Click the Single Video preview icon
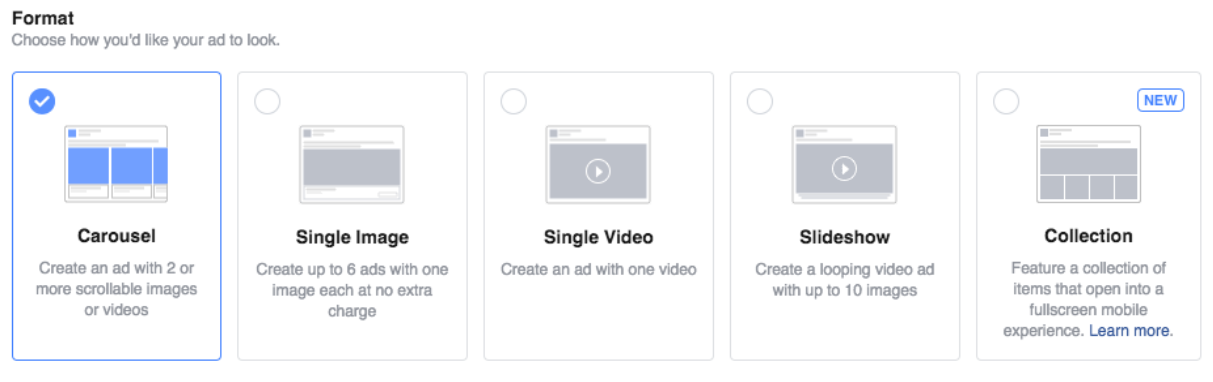Viewport: 1213px width, 382px height. pos(598,164)
